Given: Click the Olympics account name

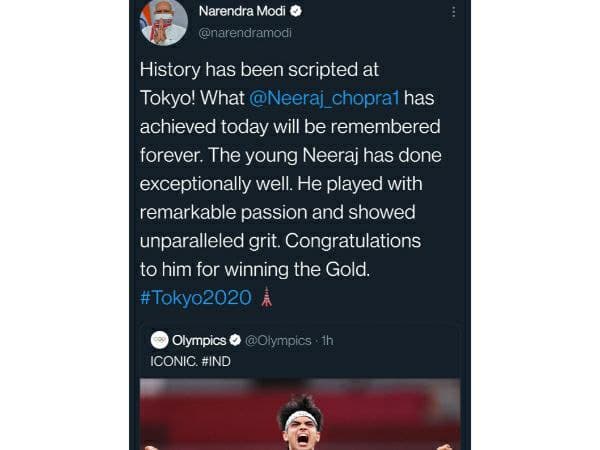Looking at the screenshot, I should (x=200, y=340).
